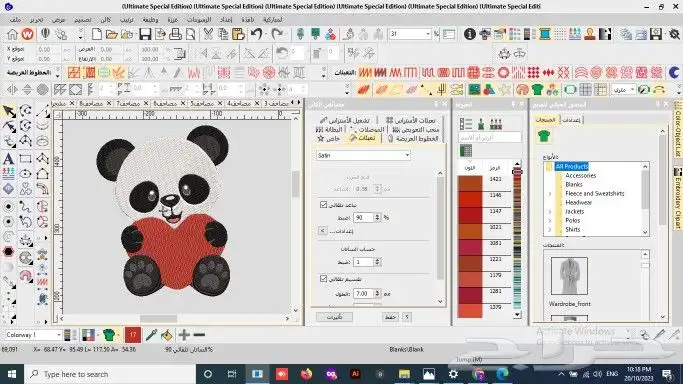Expand the إعدادات settings arrow button

(x=322, y=231)
